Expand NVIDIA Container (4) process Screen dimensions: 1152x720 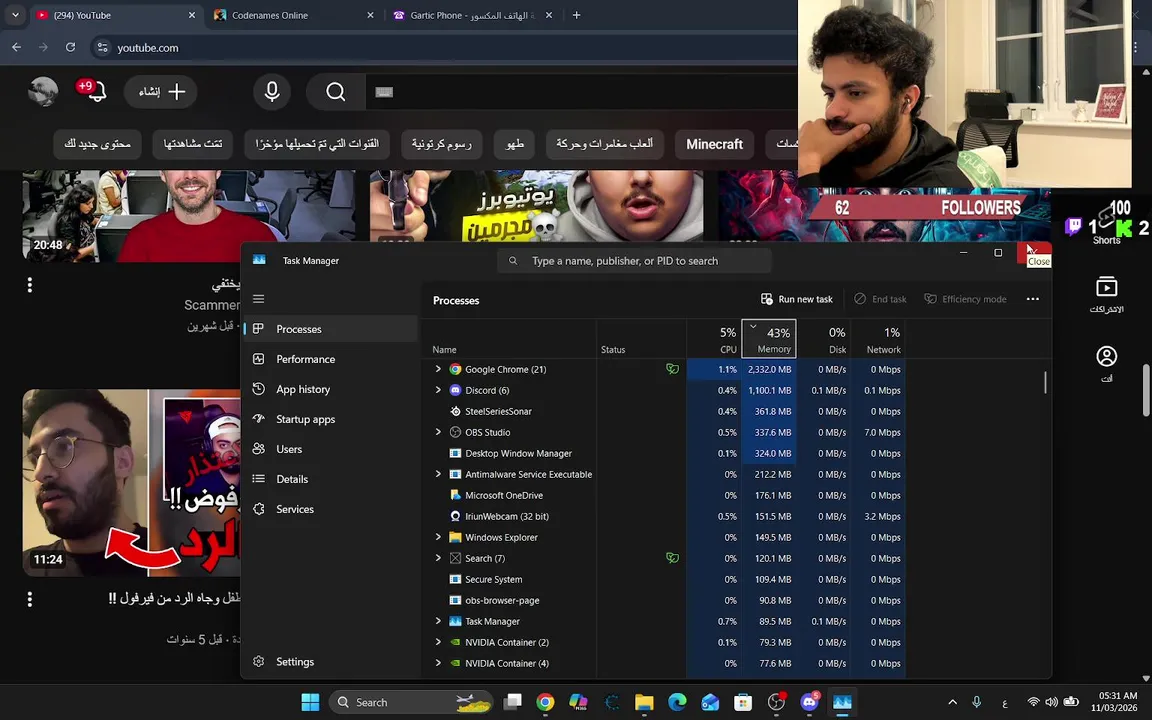[439, 663]
